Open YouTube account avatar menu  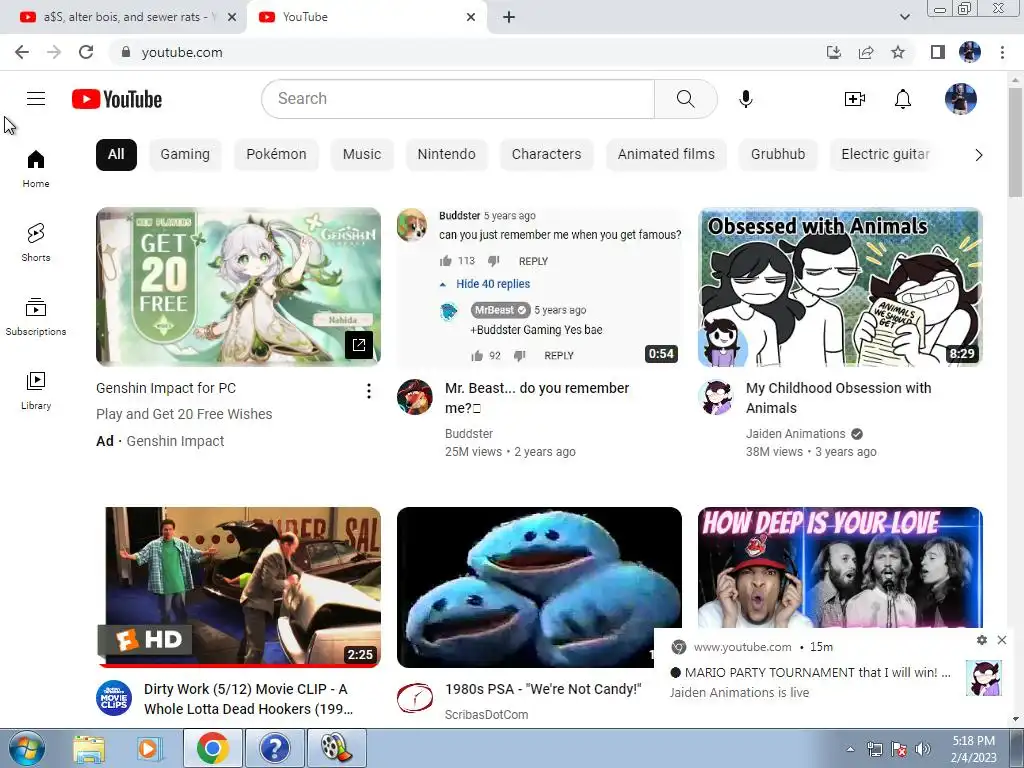961,99
